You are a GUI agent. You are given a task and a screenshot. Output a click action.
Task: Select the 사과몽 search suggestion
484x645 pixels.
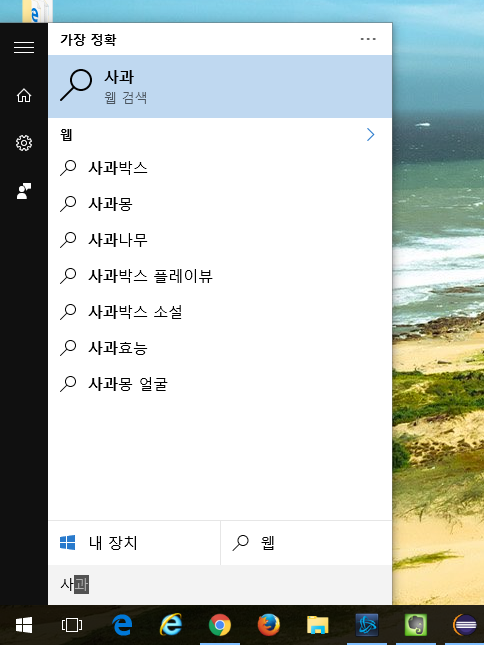point(220,204)
